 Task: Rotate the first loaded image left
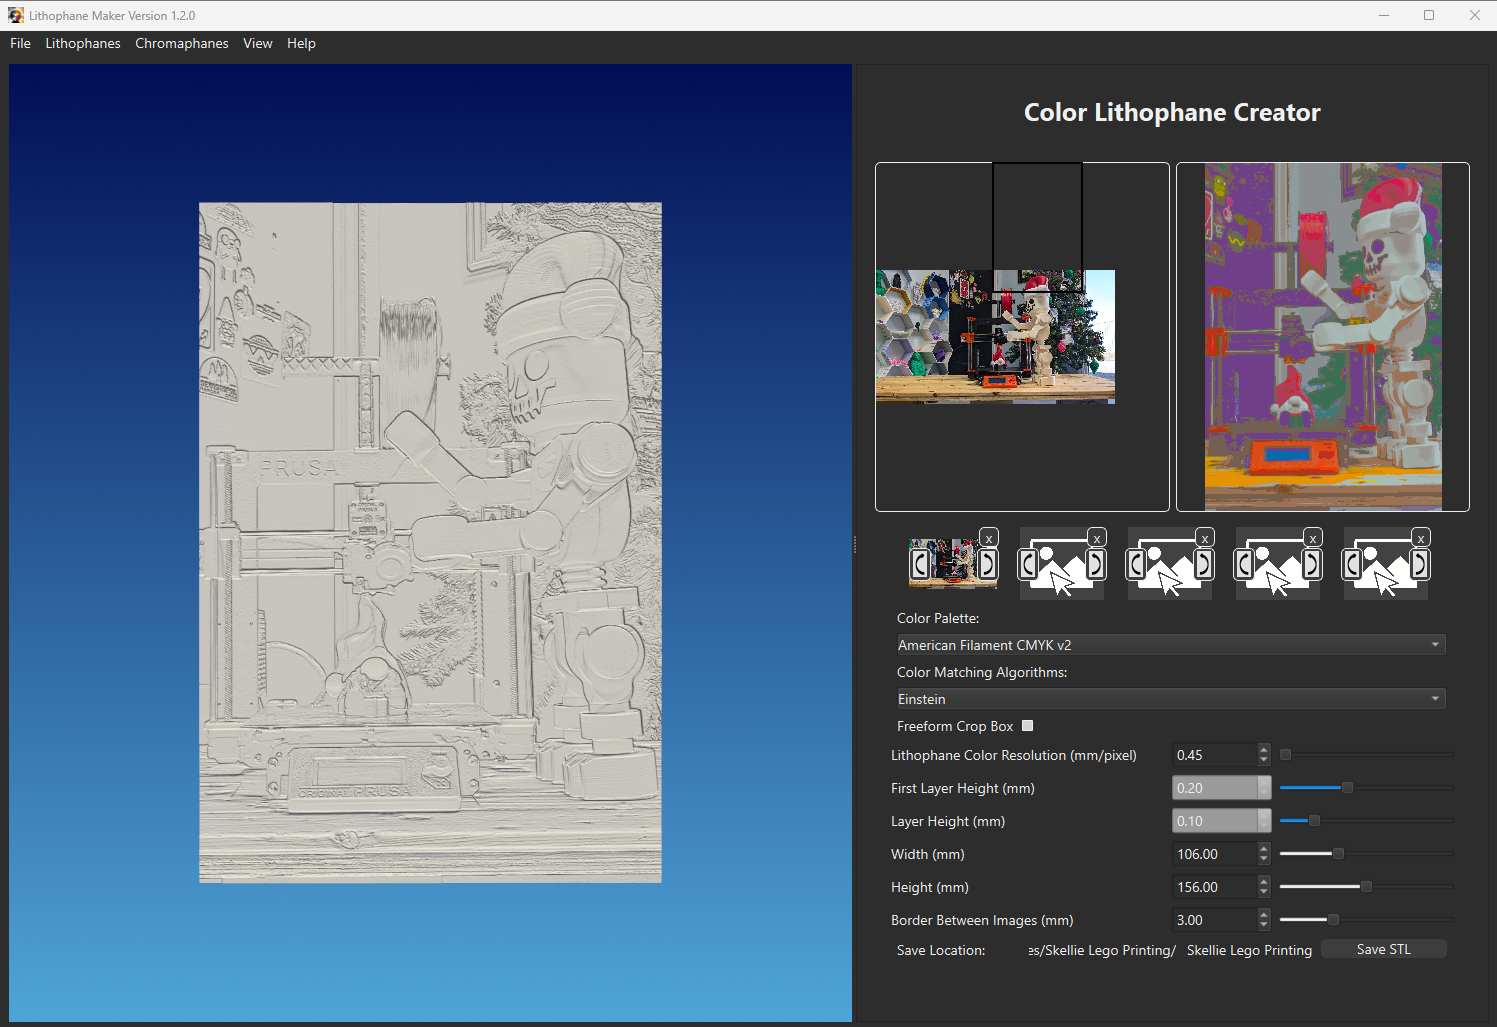click(x=920, y=565)
